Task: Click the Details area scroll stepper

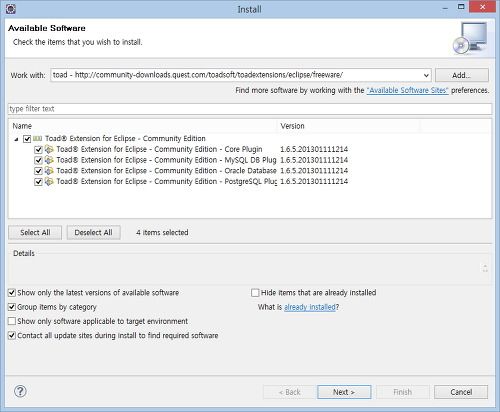Action: coord(485,268)
